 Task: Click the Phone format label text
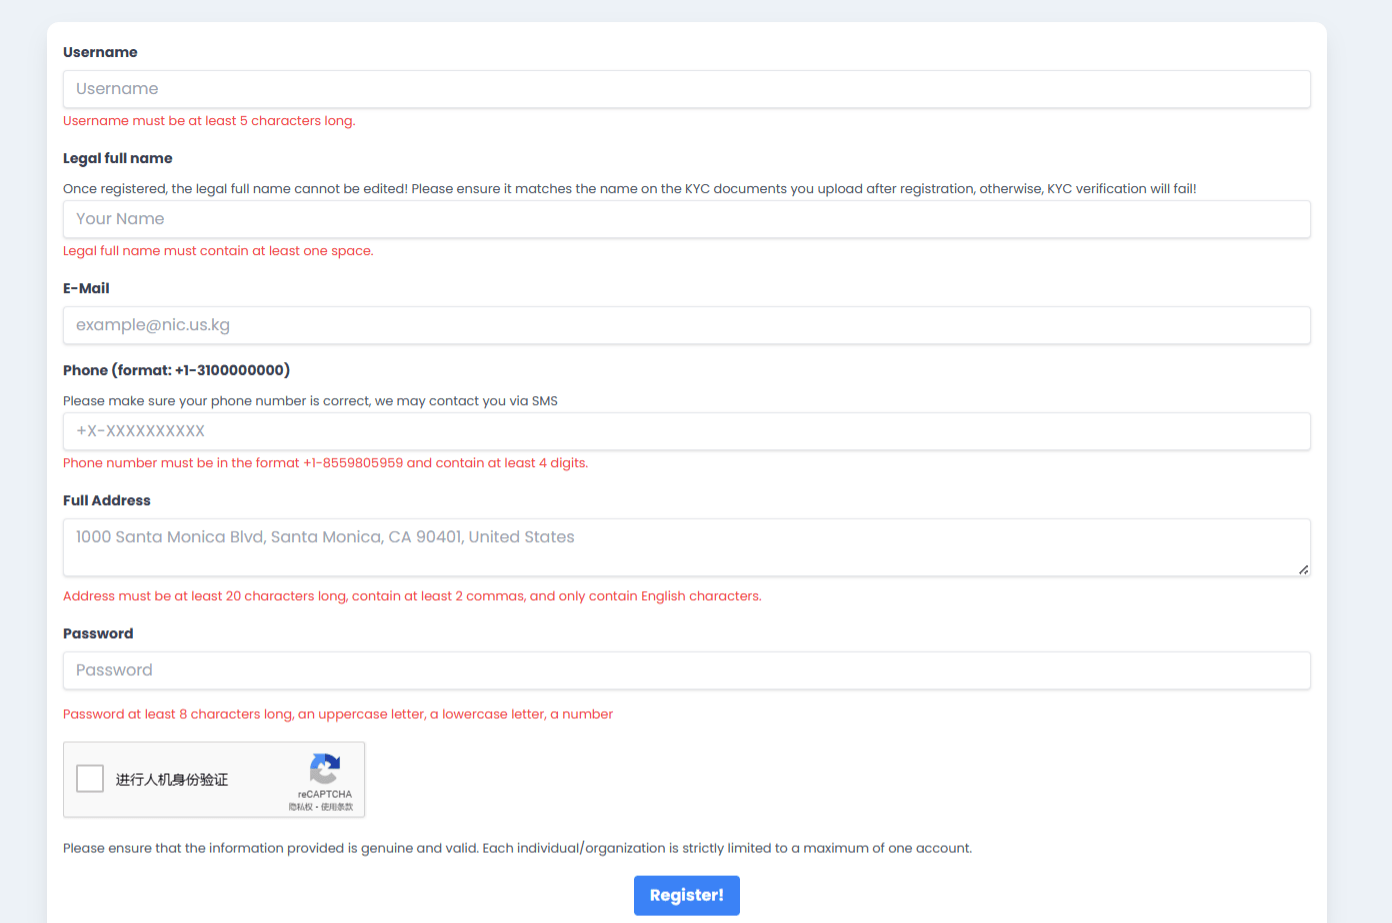[x=176, y=370]
